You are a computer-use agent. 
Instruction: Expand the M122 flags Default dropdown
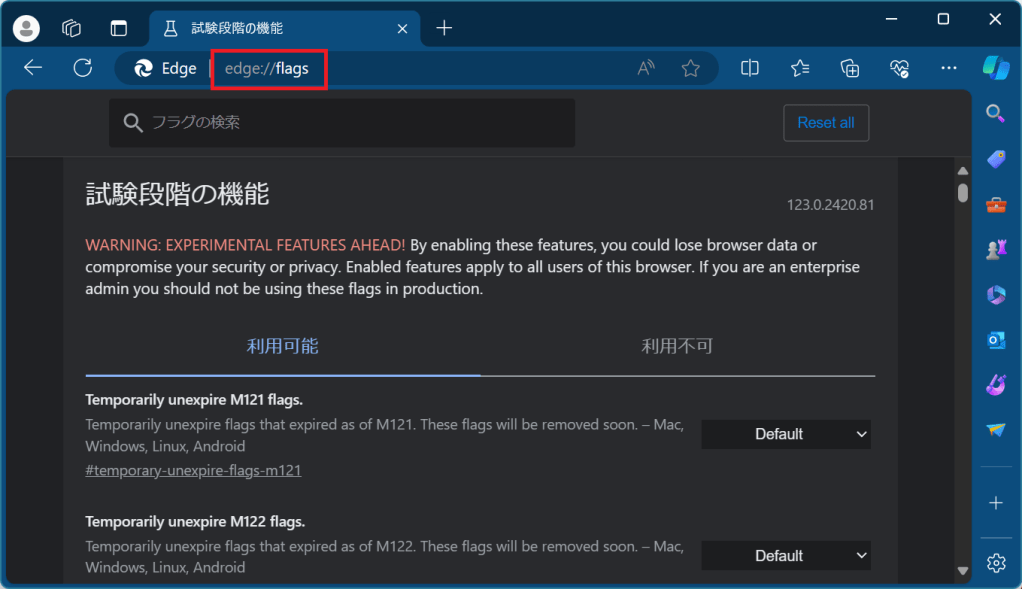pyautogui.click(x=786, y=555)
